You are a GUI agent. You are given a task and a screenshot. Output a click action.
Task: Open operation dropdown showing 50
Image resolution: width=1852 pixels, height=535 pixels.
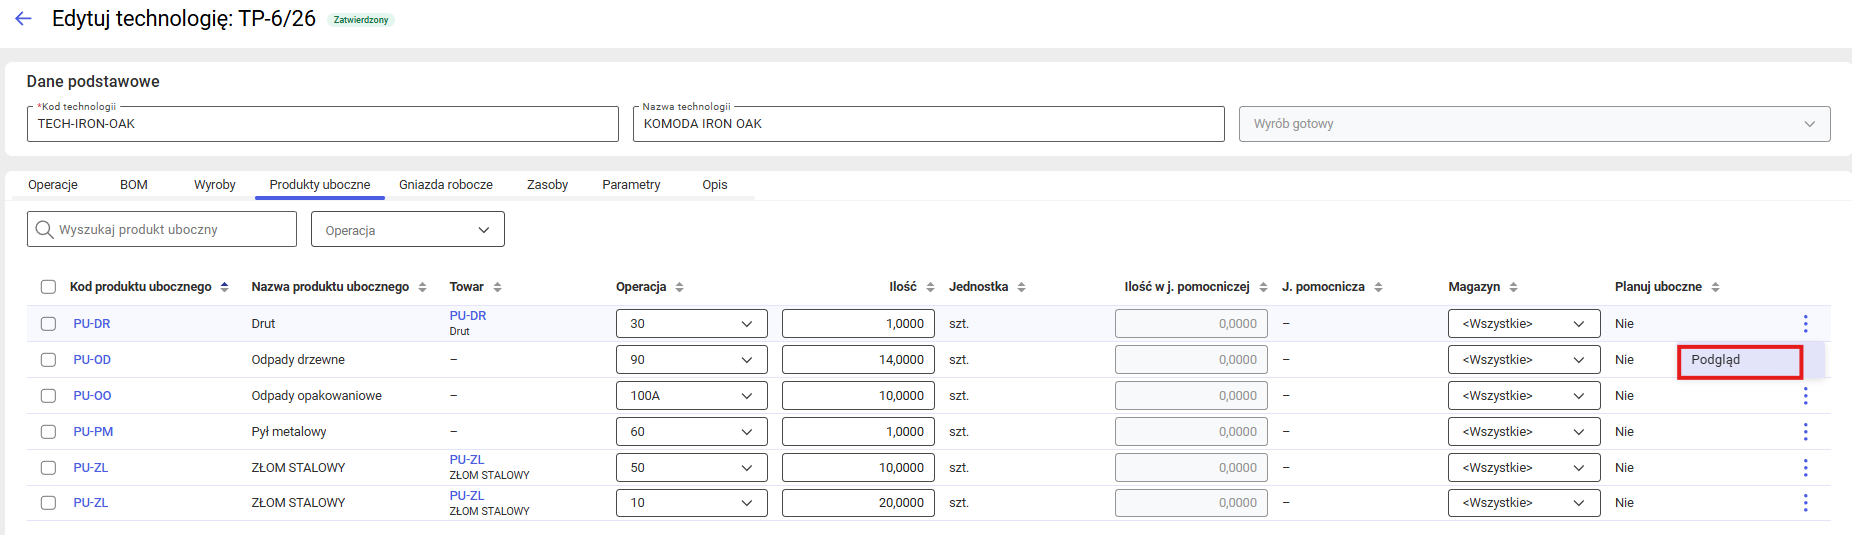coord(691,468)
